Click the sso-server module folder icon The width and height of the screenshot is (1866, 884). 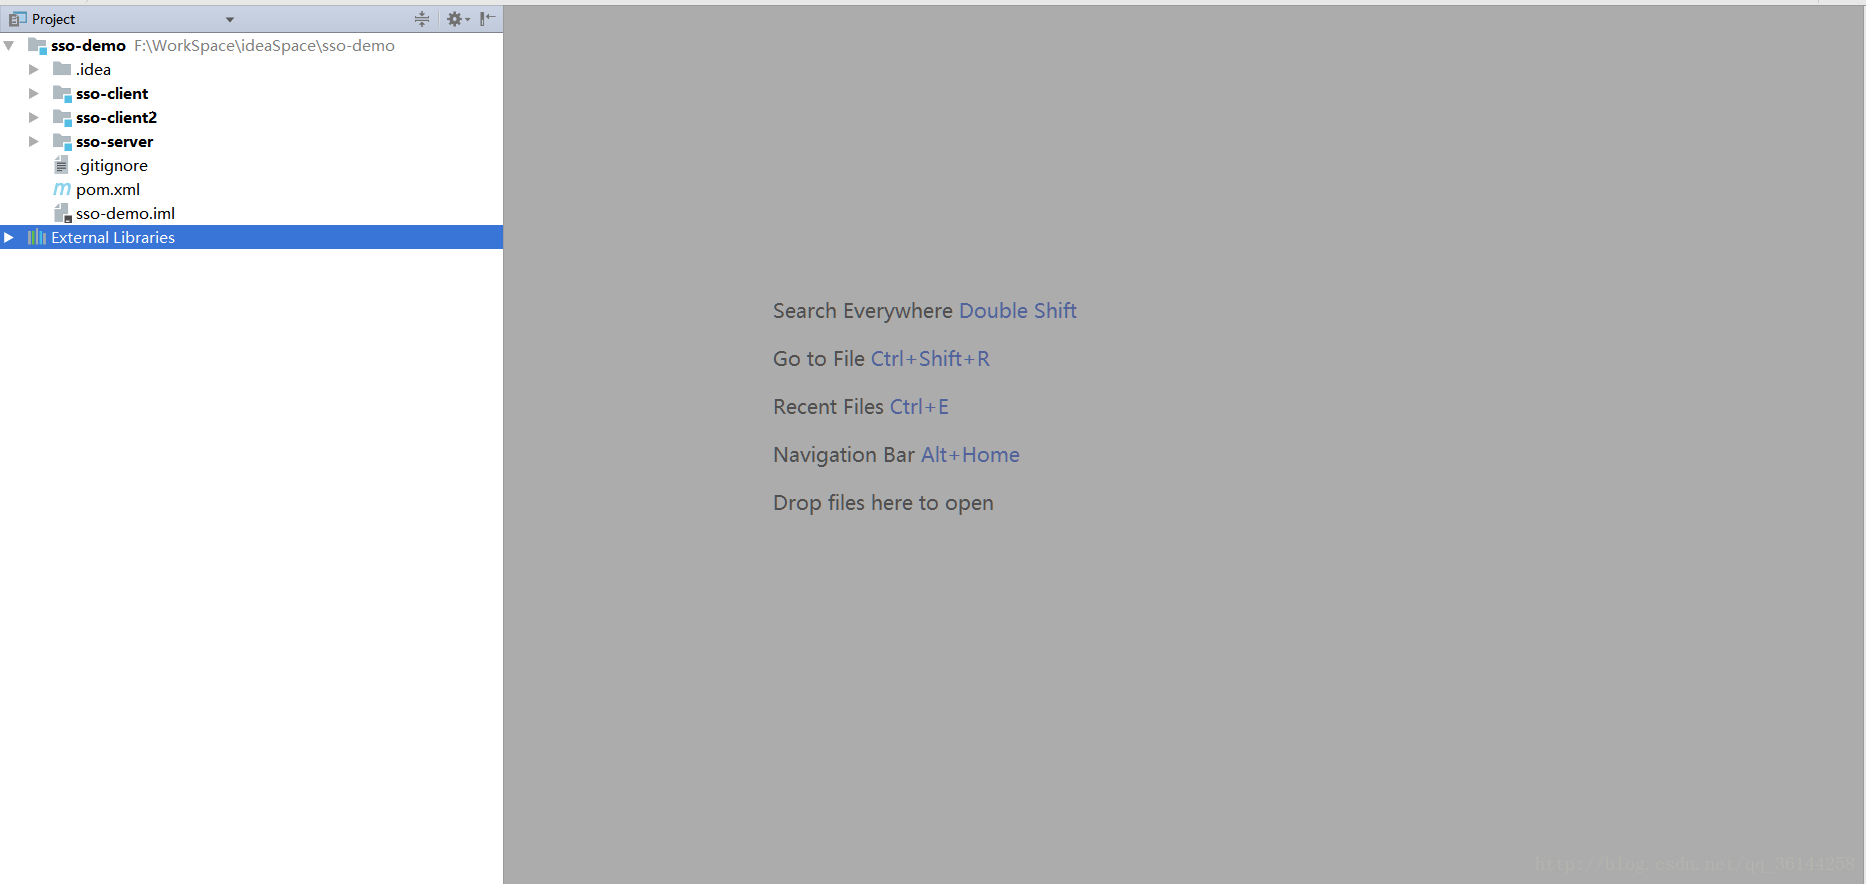tap(62, 142)
